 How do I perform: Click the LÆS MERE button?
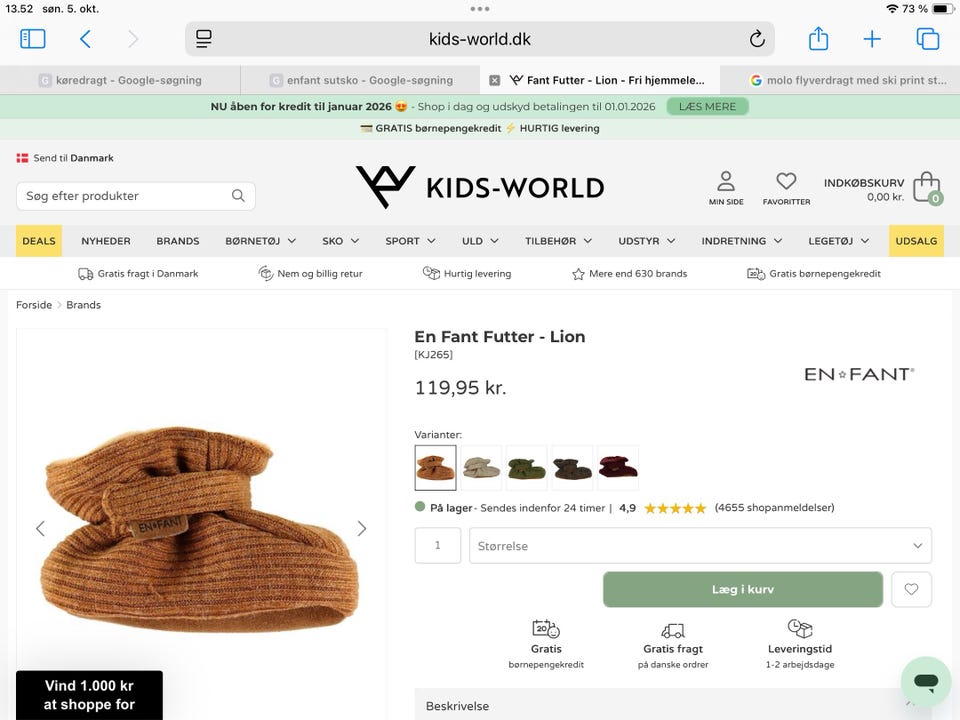707,107
